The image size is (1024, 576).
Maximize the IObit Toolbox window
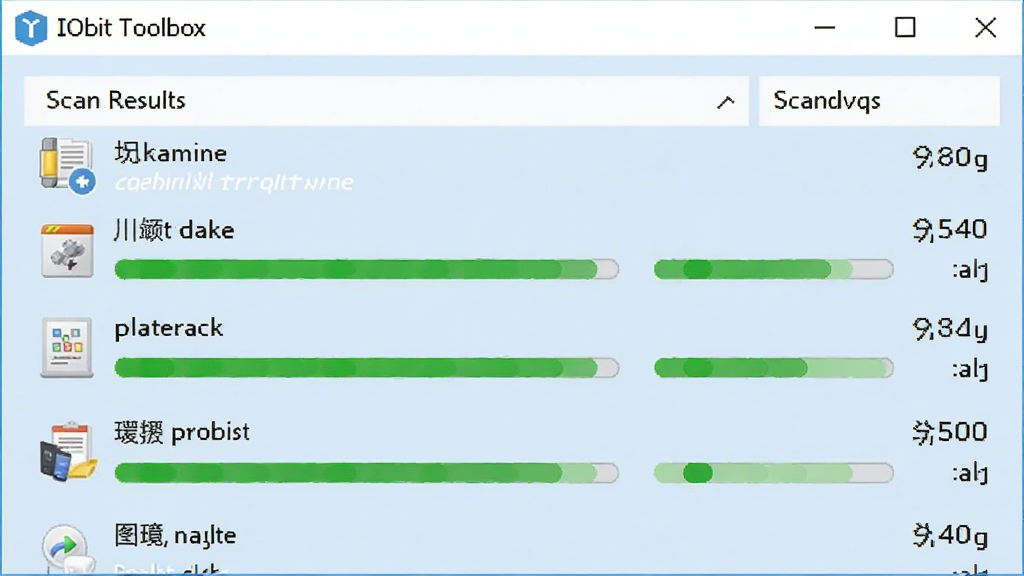pyautogui.click(x=904, y=27)
